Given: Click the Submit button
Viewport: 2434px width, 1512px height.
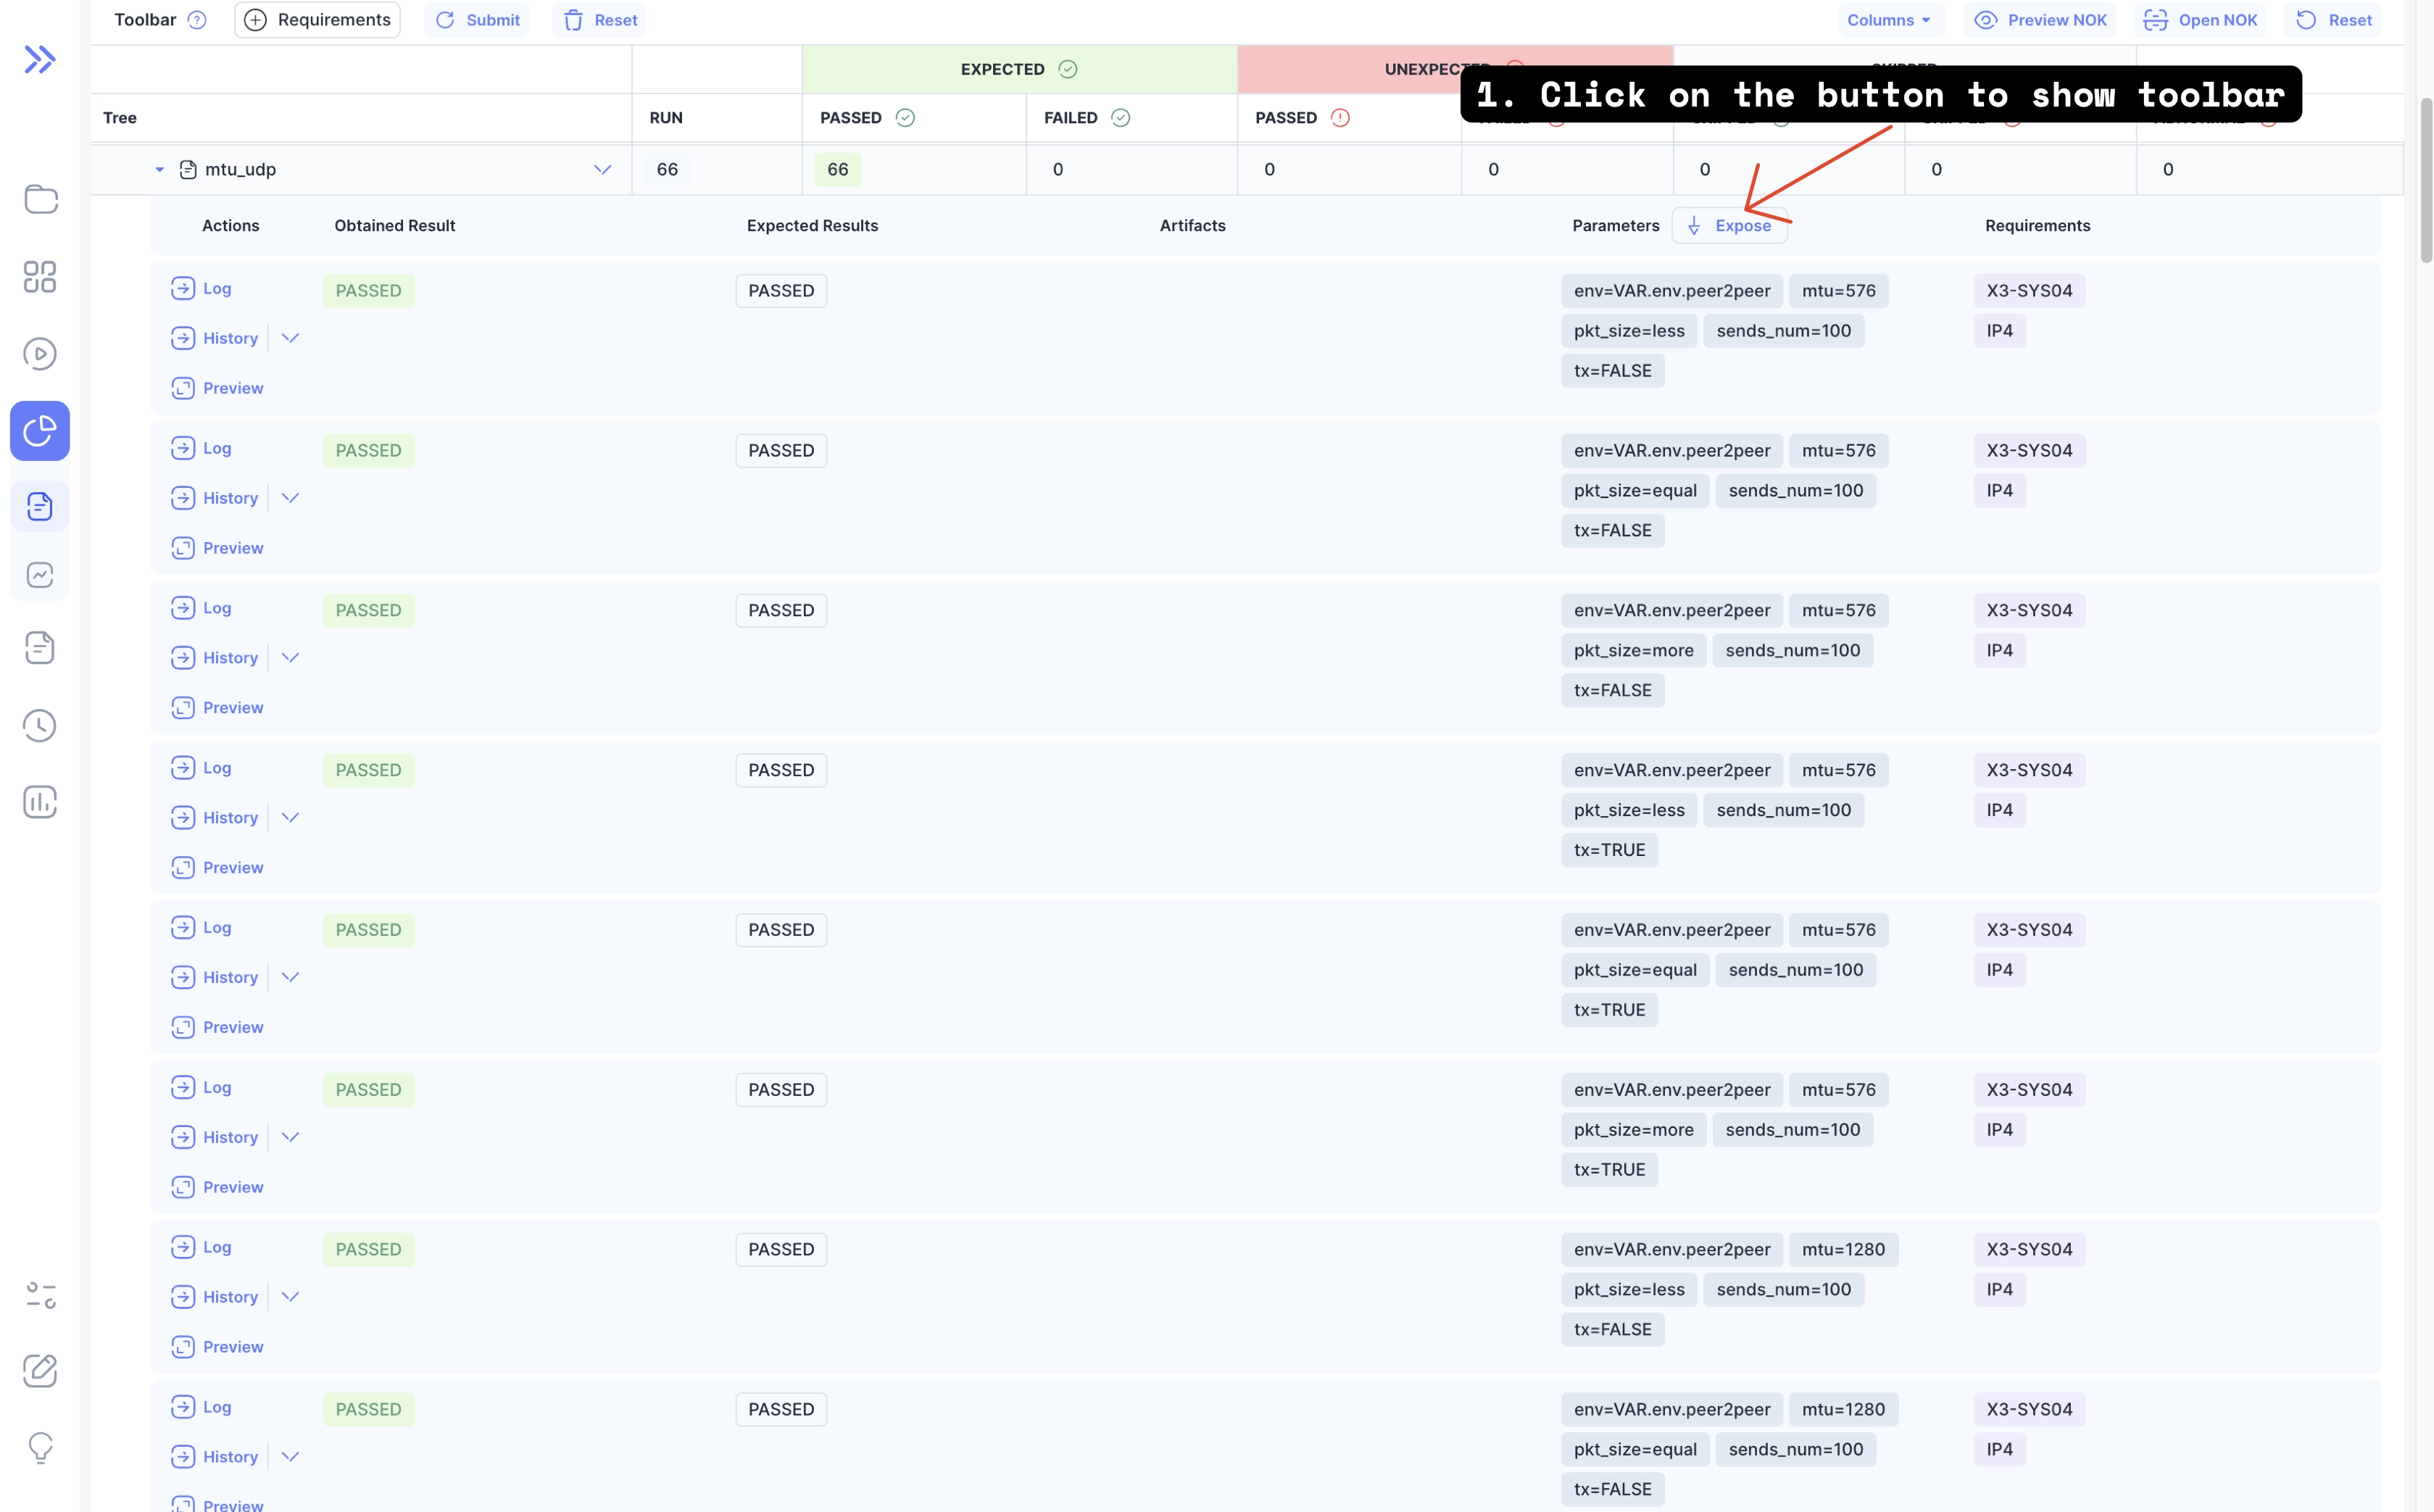Looking at the screenshot, I should coord(477,19).
